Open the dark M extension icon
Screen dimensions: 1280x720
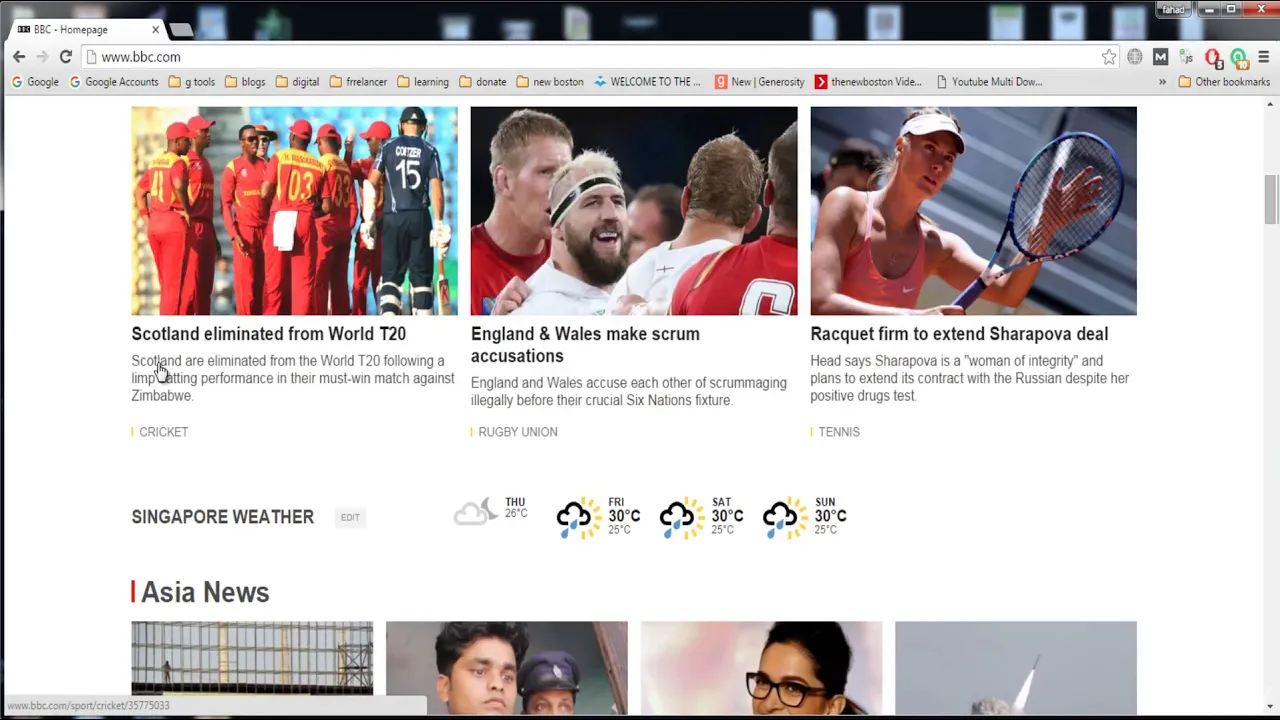(x=1160, y=57)
